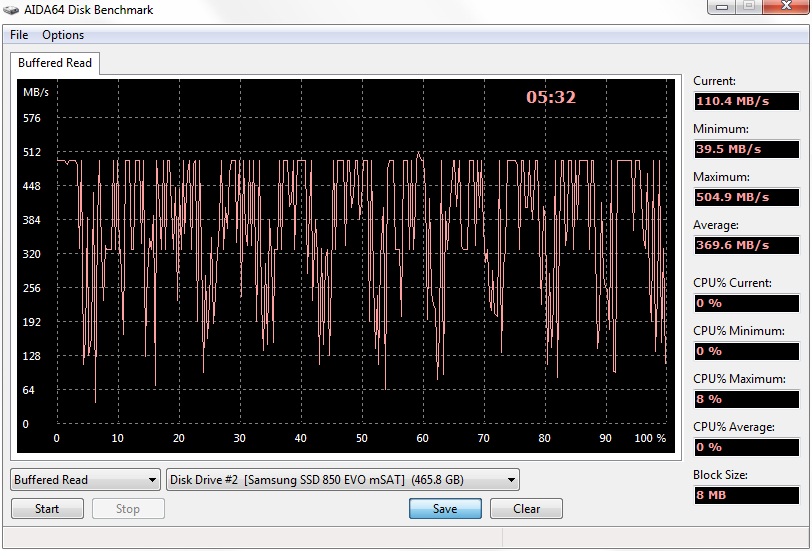The image size is (812, 551).
Task: Select the Average value 369.6 MB/s
Action: (x=747, y=245)
